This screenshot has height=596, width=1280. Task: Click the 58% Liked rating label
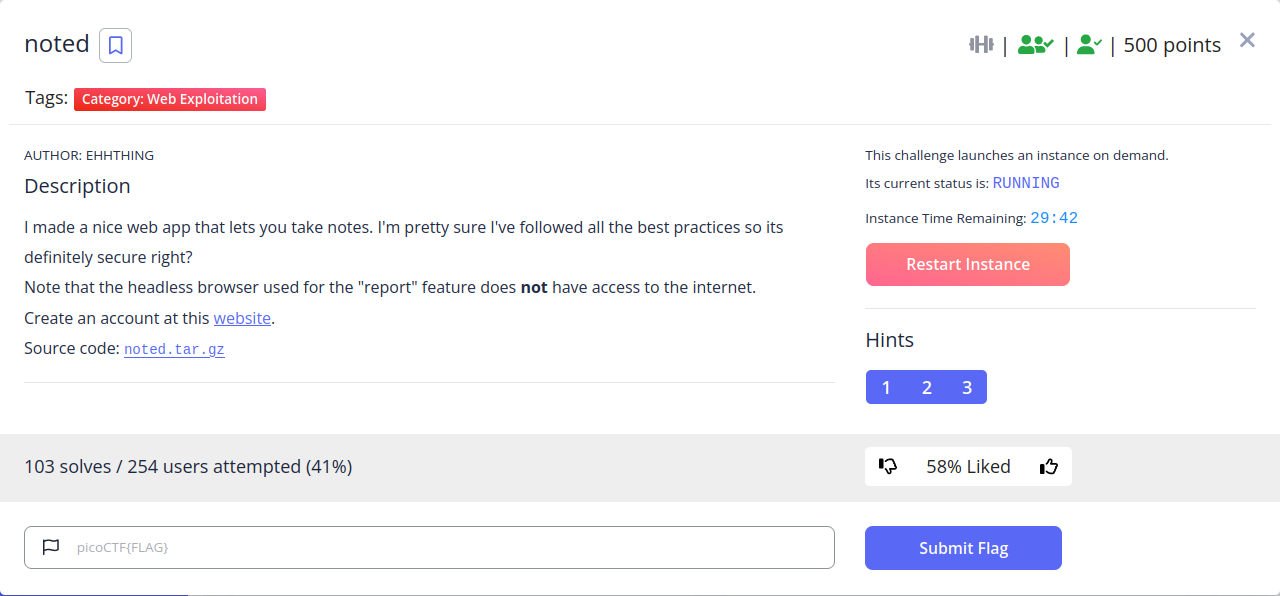(968, 466)
